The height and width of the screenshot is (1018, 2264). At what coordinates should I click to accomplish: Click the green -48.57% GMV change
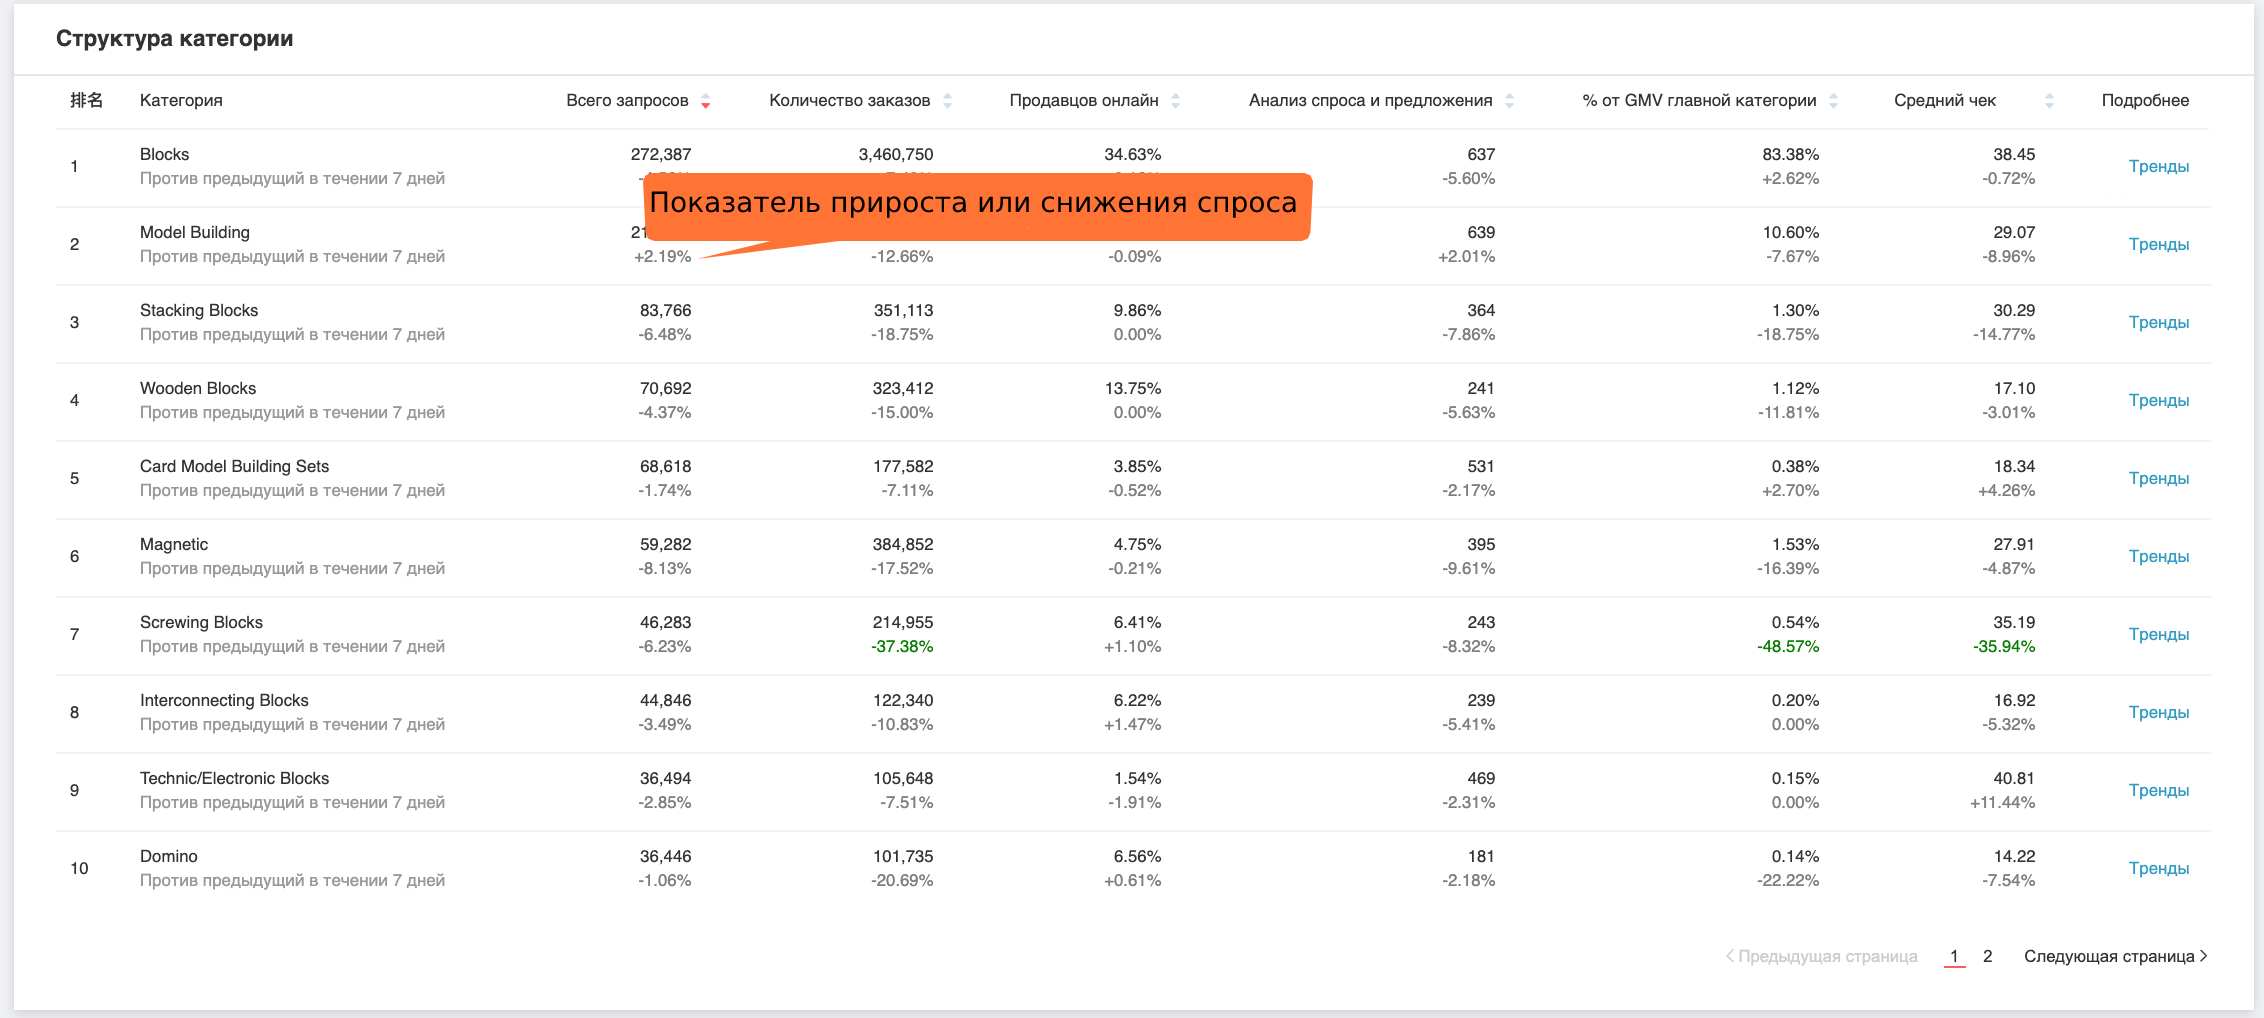point(1788,646)
